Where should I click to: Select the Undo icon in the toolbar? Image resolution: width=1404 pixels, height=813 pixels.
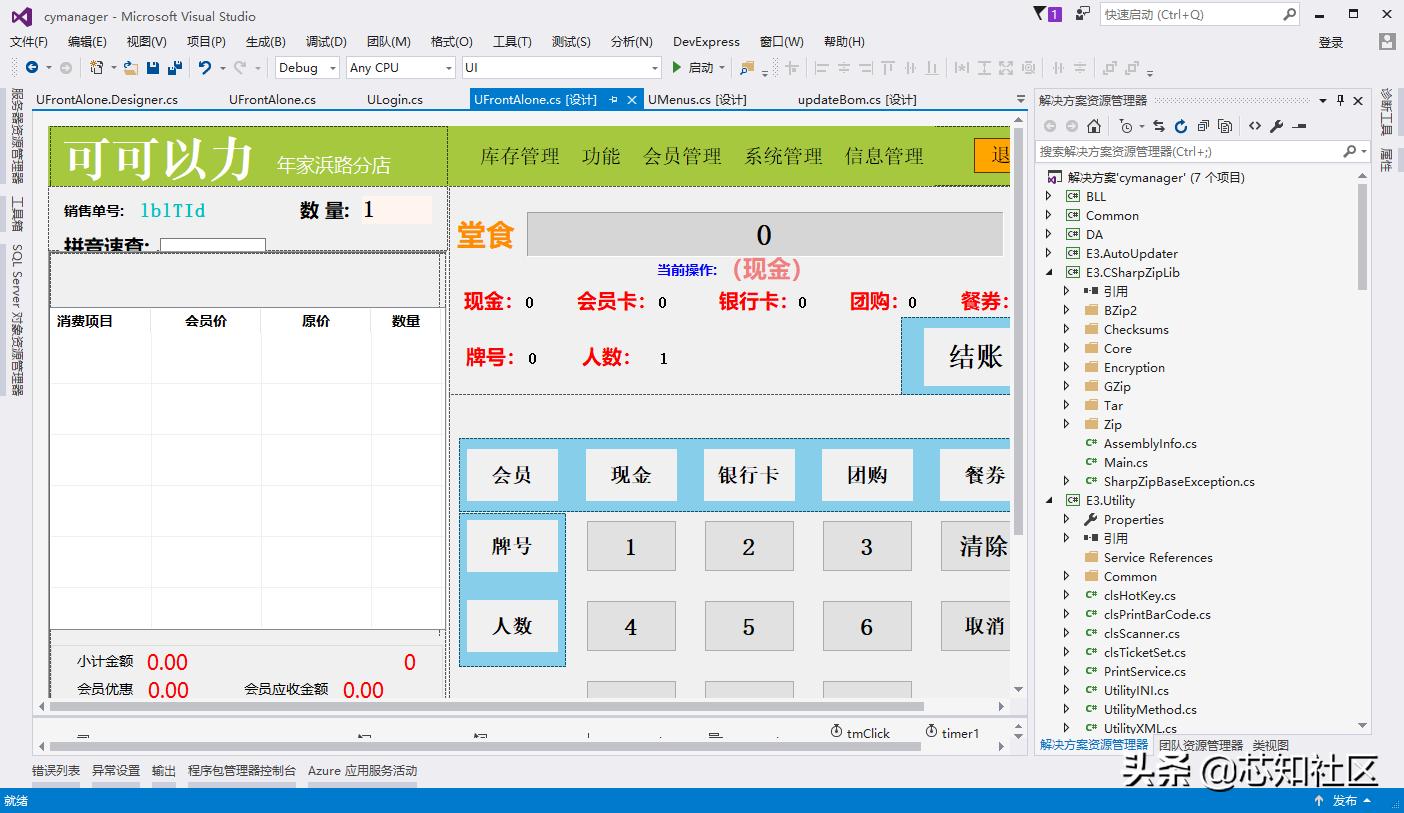[x=207, y=67]
